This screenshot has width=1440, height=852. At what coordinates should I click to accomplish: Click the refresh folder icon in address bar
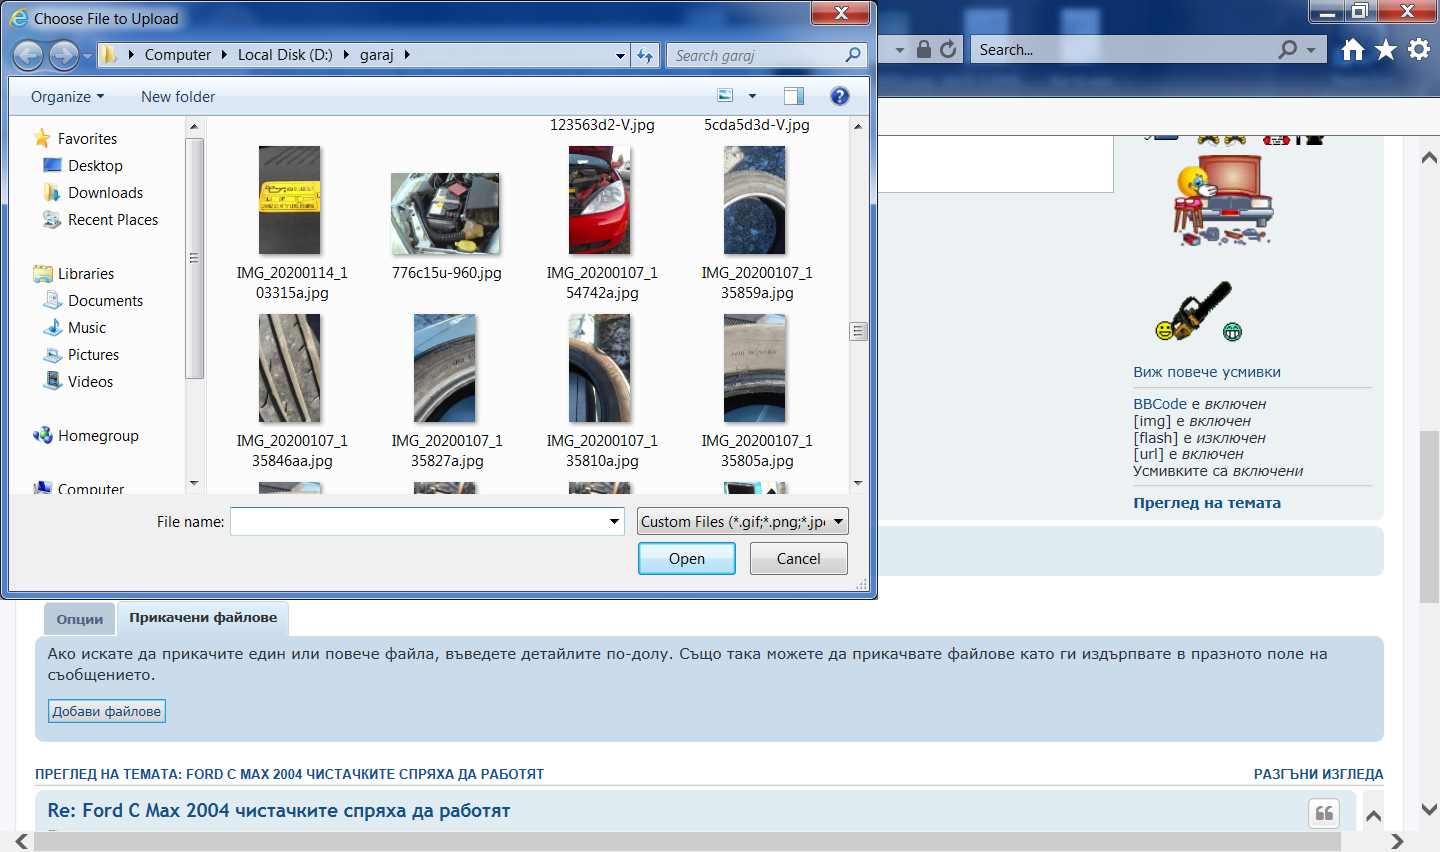(x=645, y=56)
